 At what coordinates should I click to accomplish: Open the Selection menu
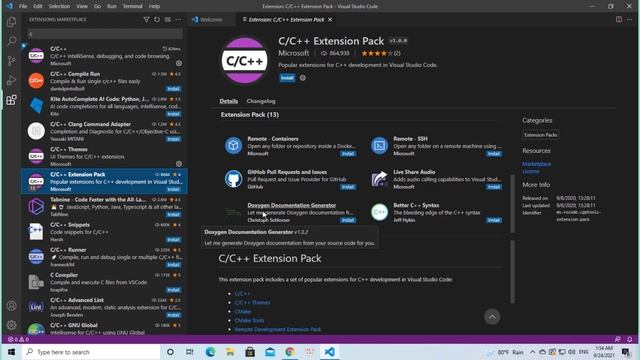click(59, 6)
